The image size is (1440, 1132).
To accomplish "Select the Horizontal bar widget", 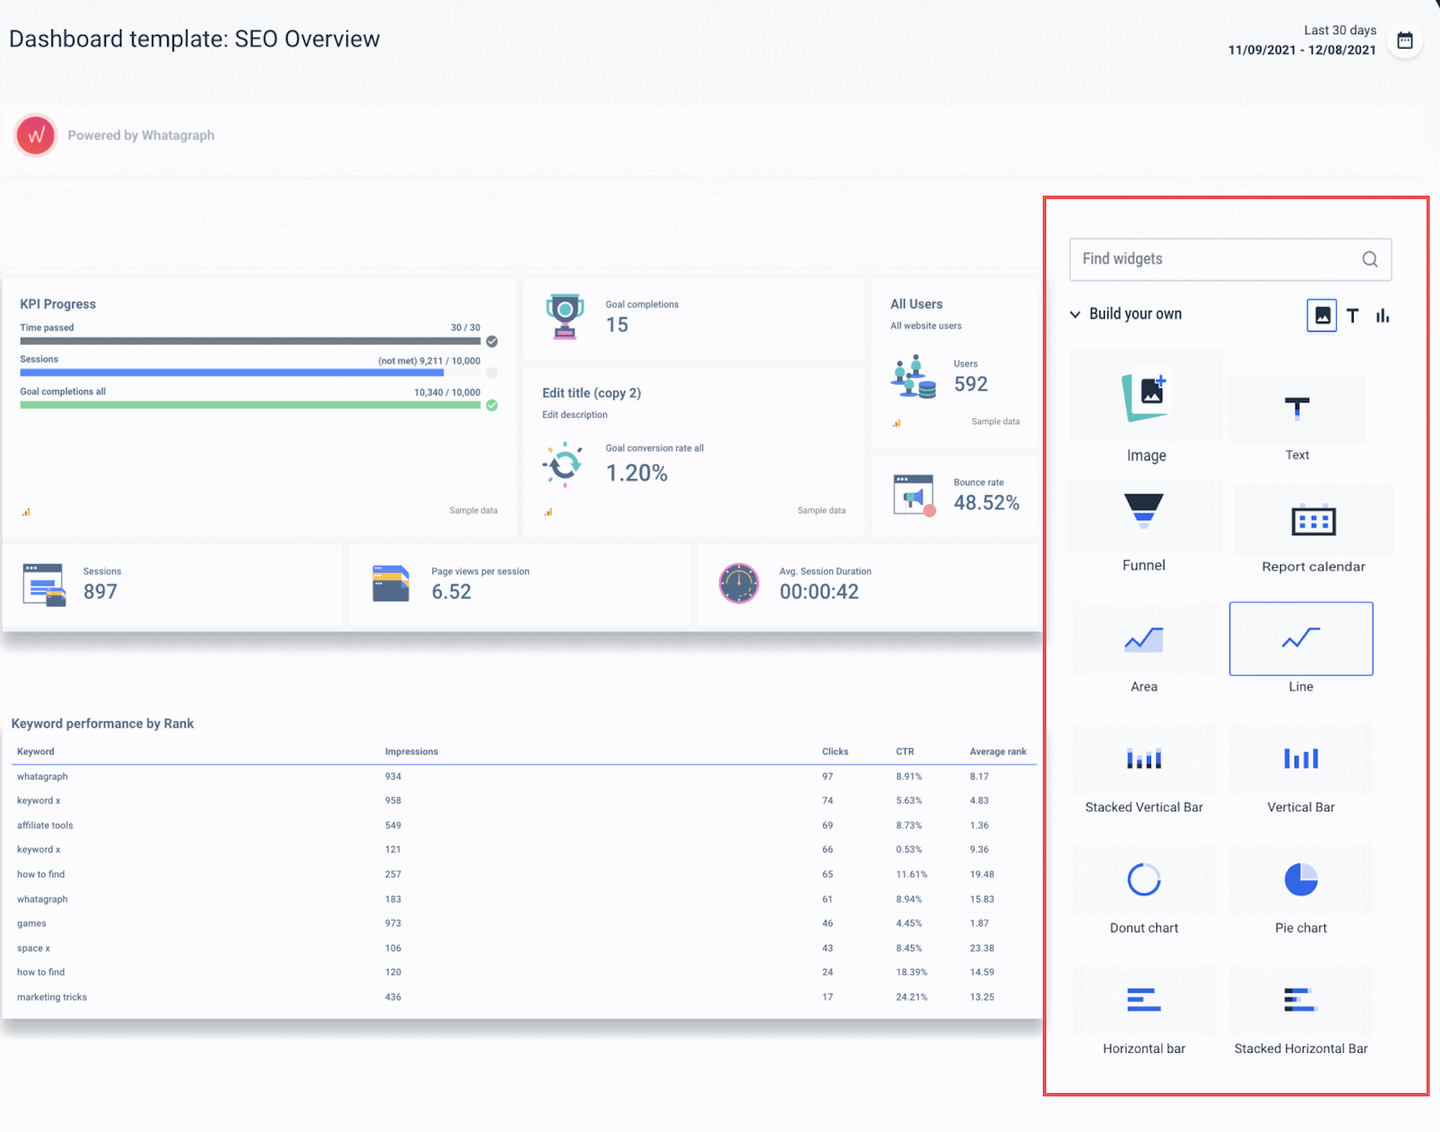I will coord(1143,1002).
